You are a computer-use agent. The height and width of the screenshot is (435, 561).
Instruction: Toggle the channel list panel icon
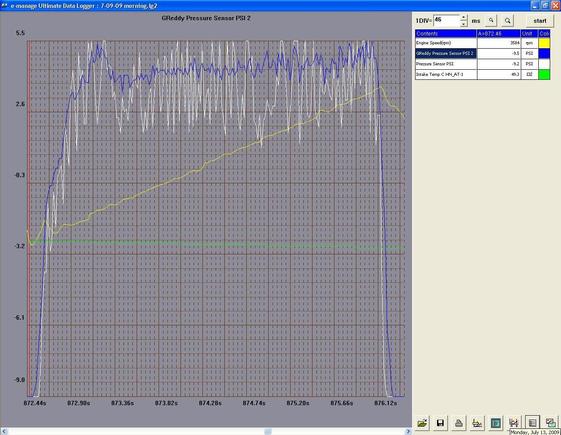coord(532,423)
